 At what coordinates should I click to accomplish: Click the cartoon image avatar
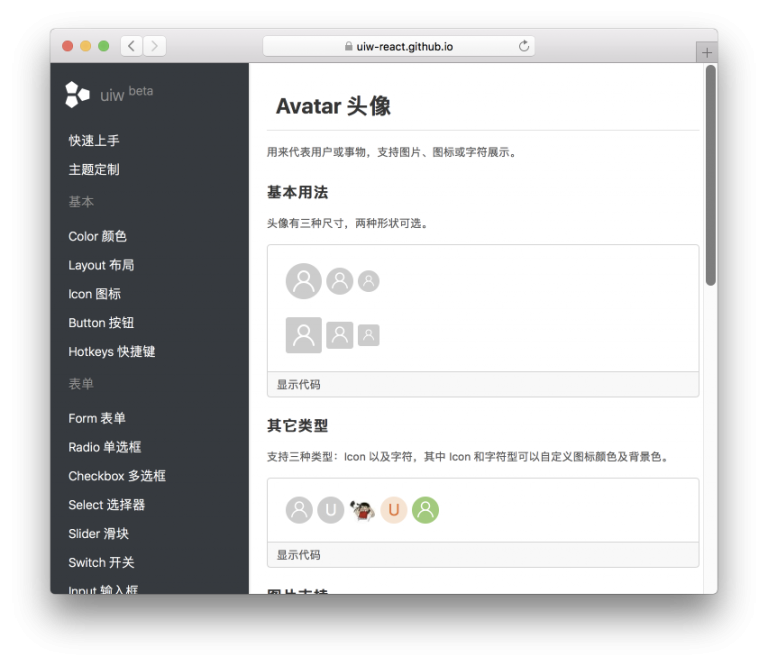pos(362,510)
